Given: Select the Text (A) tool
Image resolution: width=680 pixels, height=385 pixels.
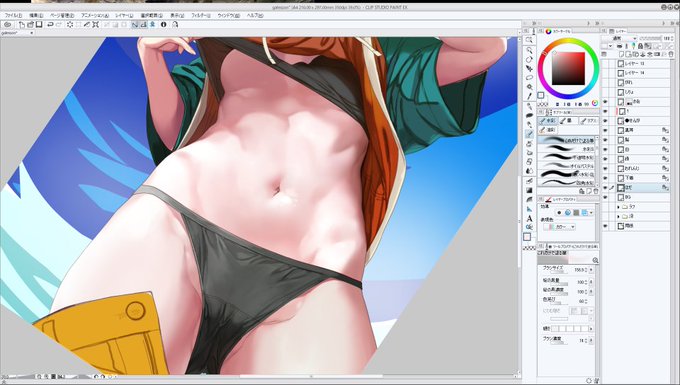Looking at the screenshot, I should tap(529, 218).
